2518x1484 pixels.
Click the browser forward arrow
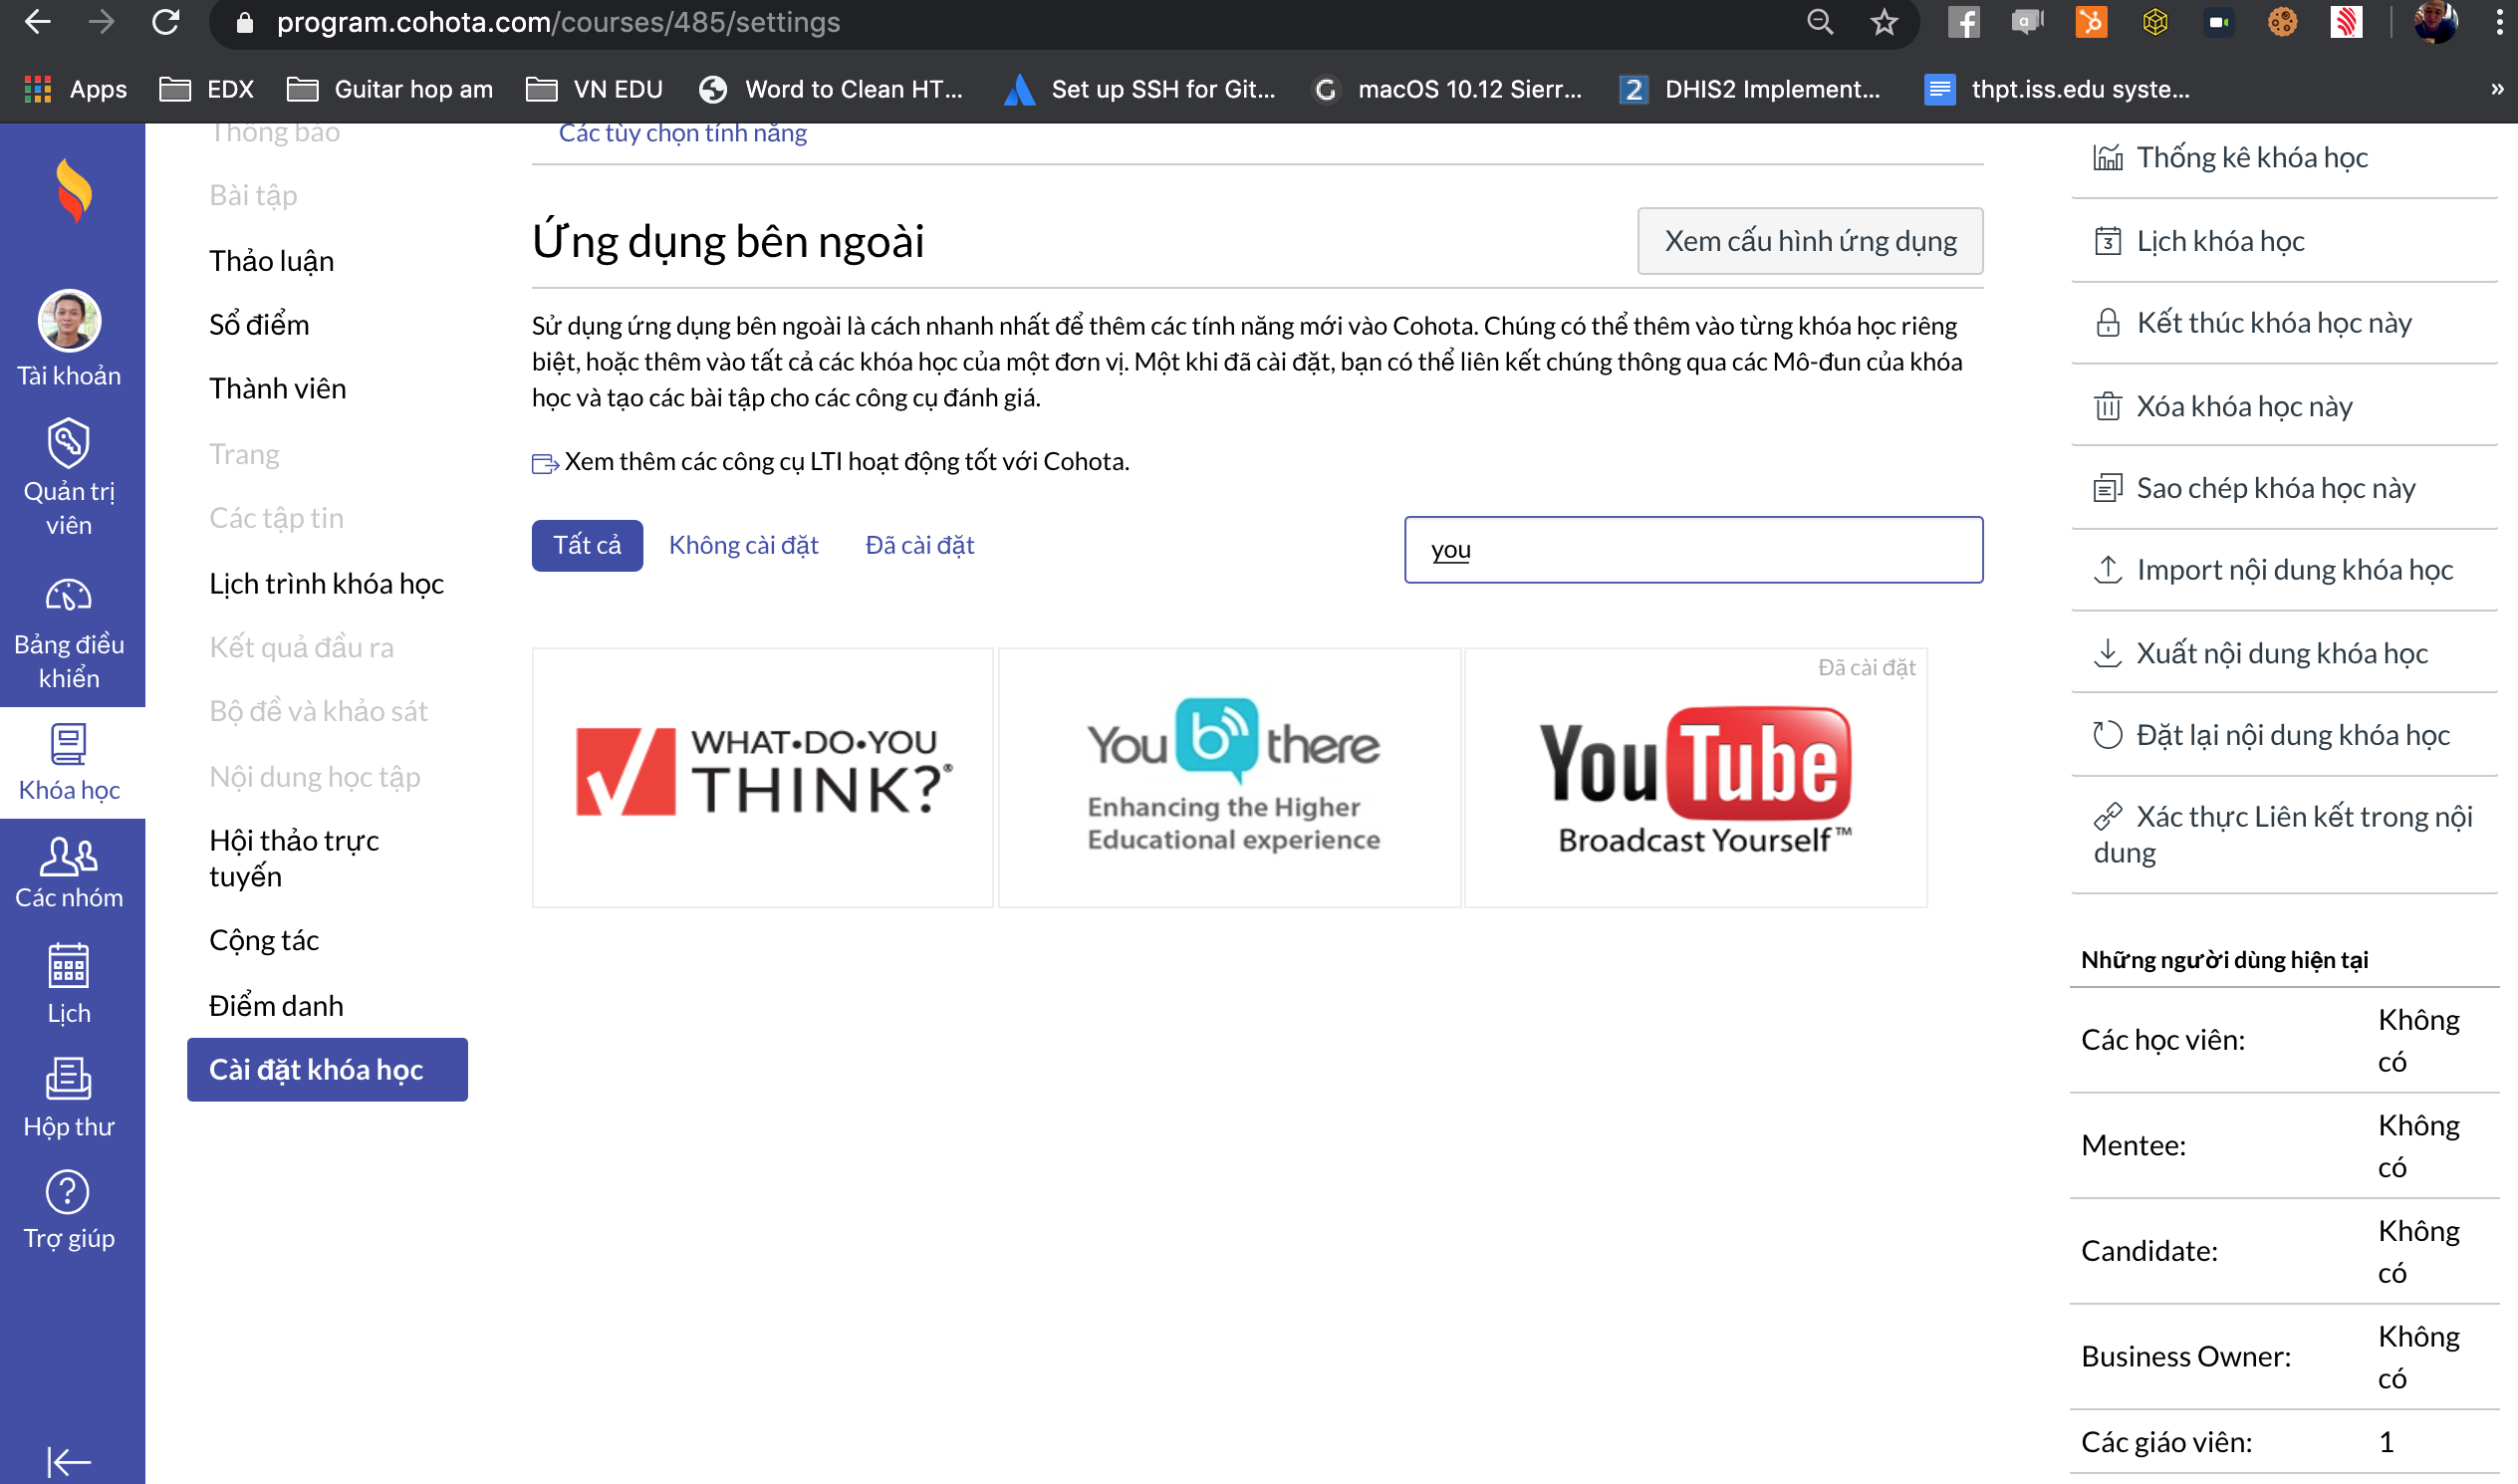click(x=101, y=22)
